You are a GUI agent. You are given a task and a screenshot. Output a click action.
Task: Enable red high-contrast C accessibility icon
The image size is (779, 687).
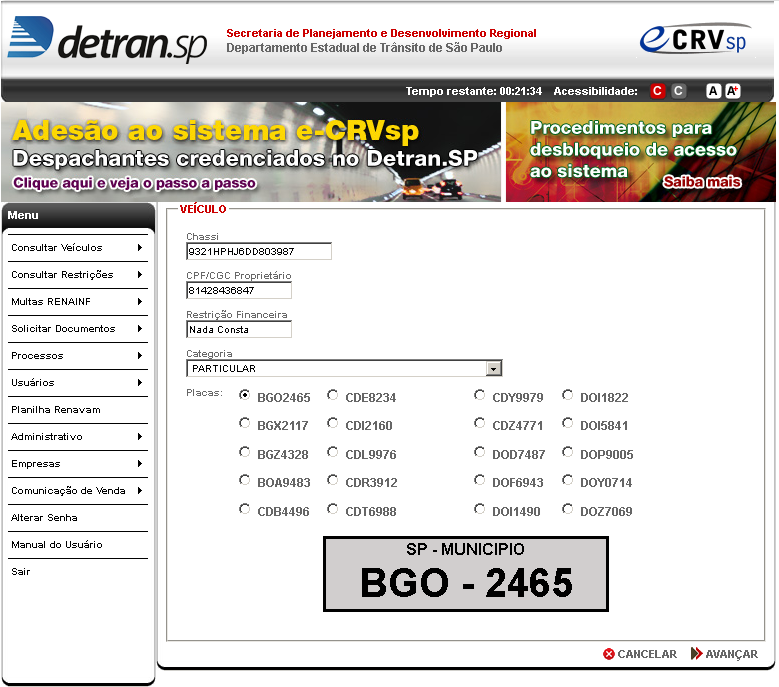(657, 91)
